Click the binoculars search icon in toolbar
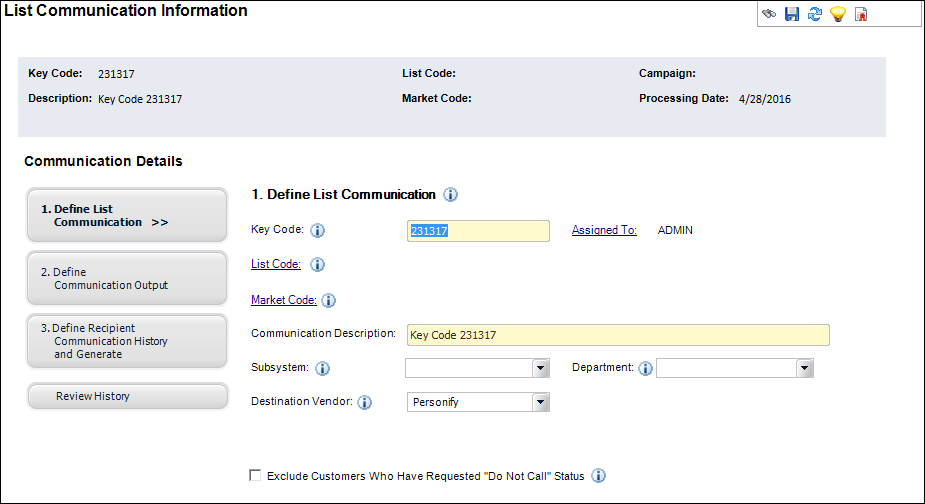 [769, 14]
